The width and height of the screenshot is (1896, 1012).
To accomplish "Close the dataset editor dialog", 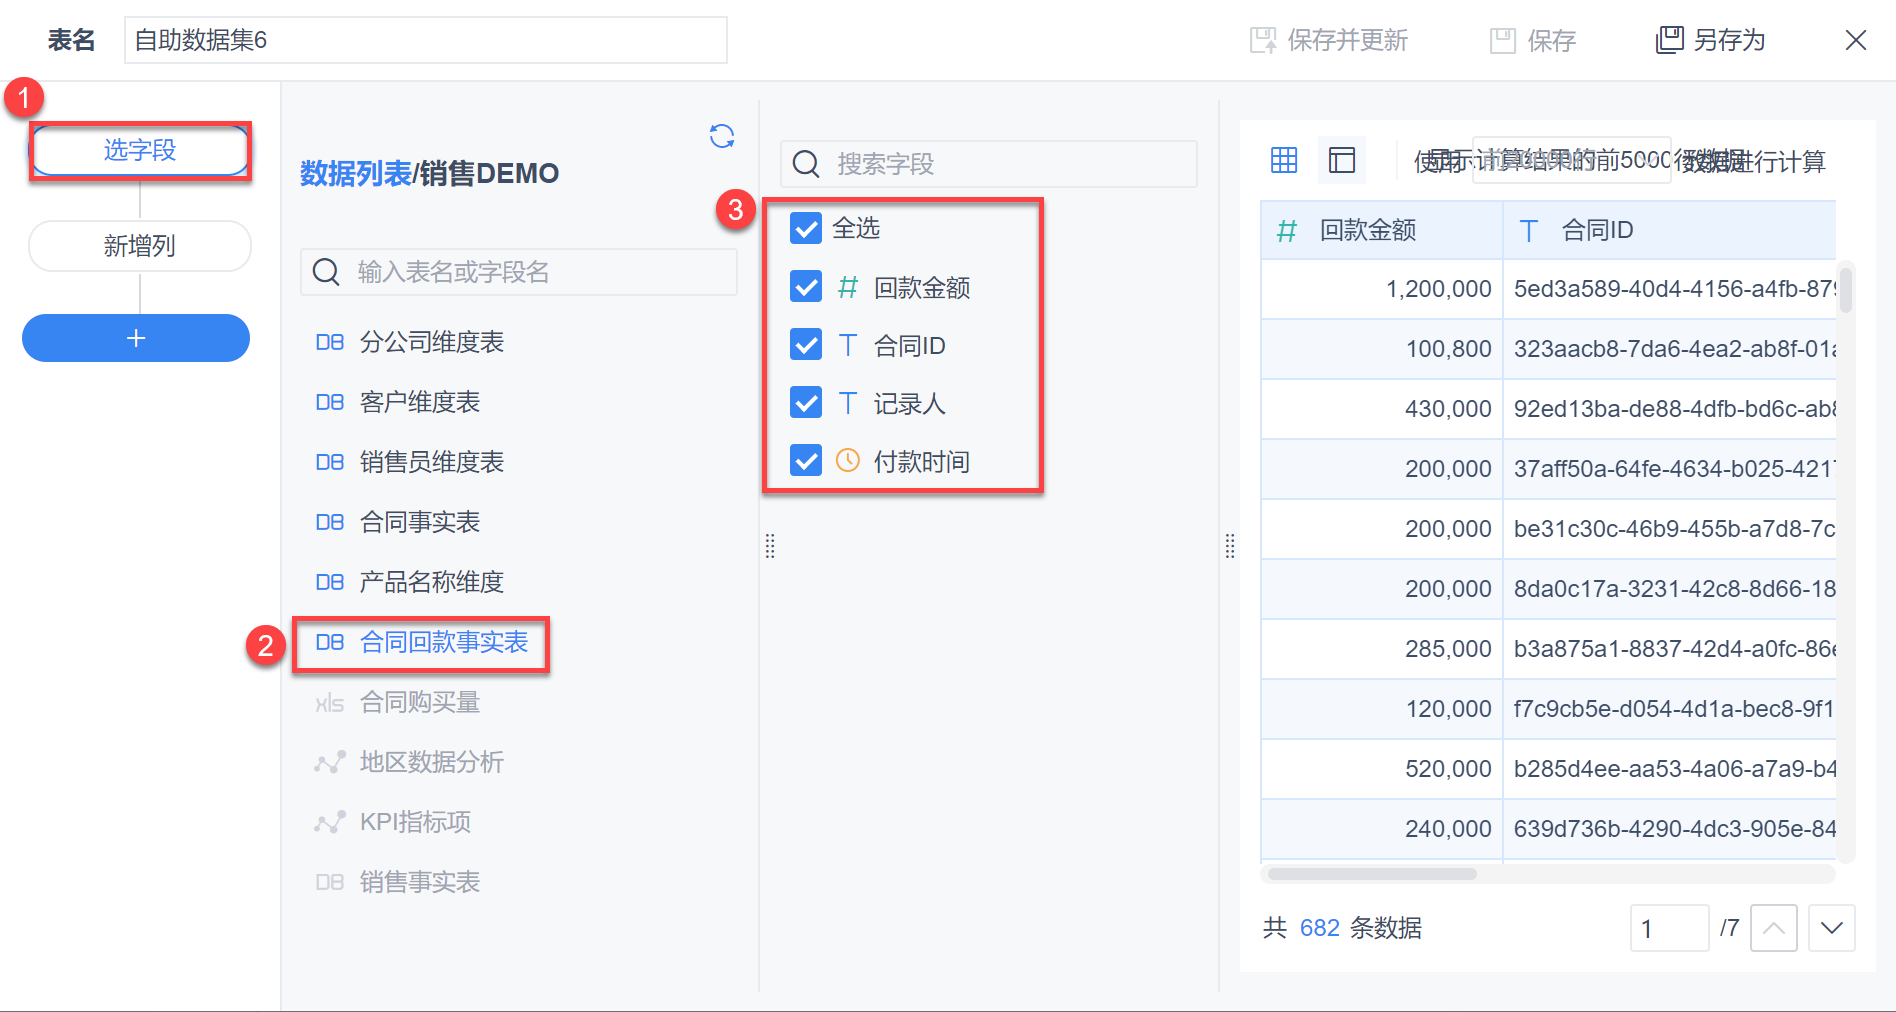I will [1856, 40].
